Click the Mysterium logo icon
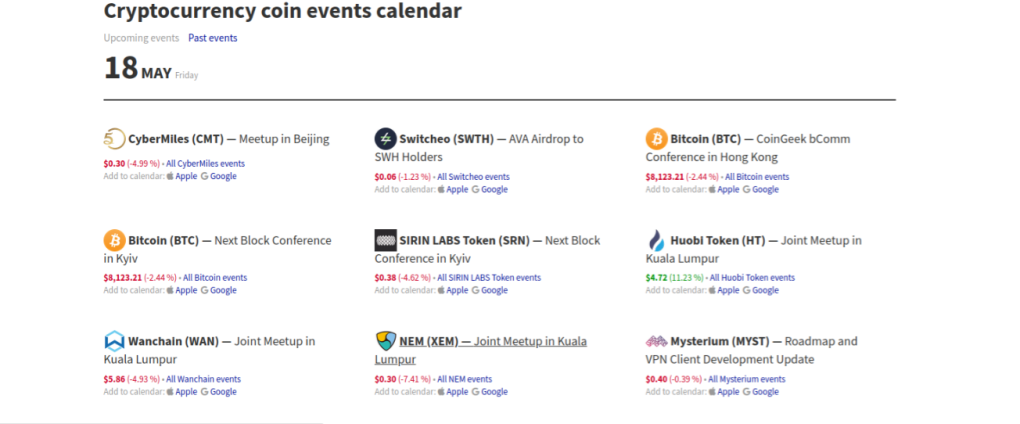This screenshot has width=1020, height=424. (x=656, y=341)
